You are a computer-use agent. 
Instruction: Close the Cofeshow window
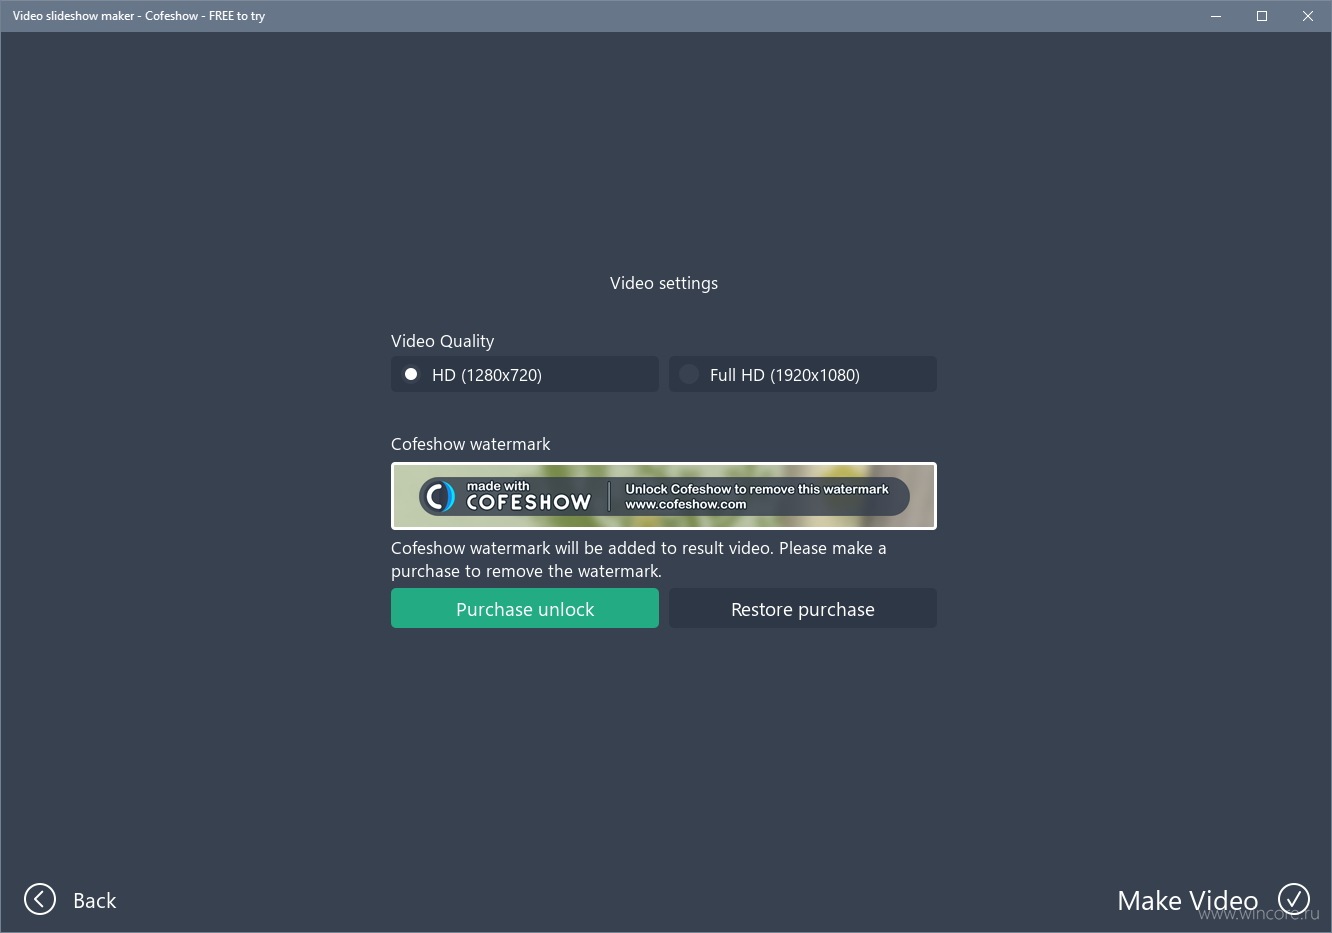(1308, 16)
